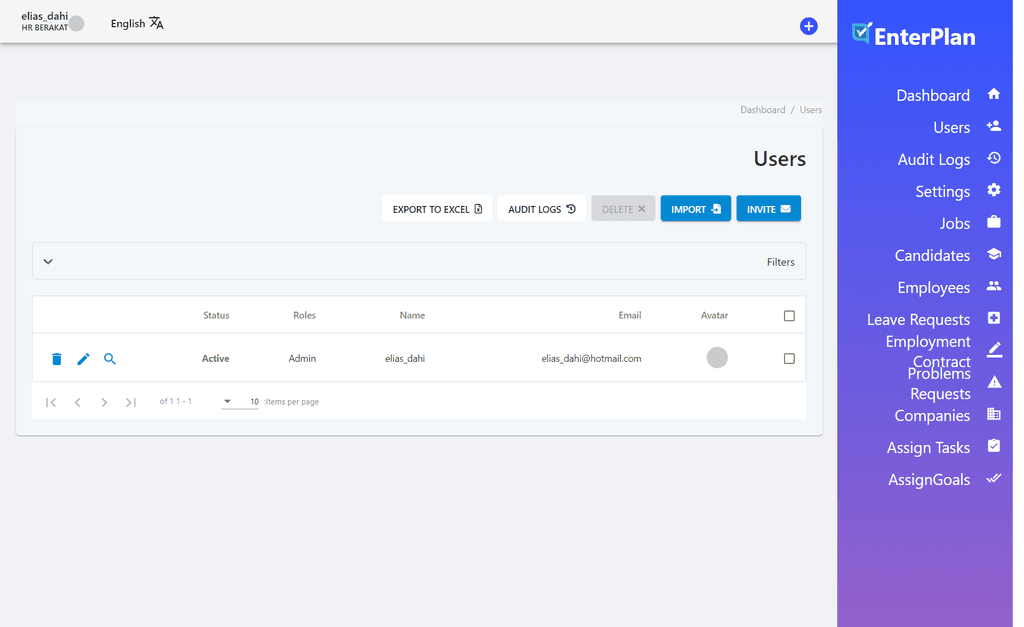The height and width of the screenshot is (627, 1024).
Task: Click the Export to Excel button
Action: [x=437, y=209]
